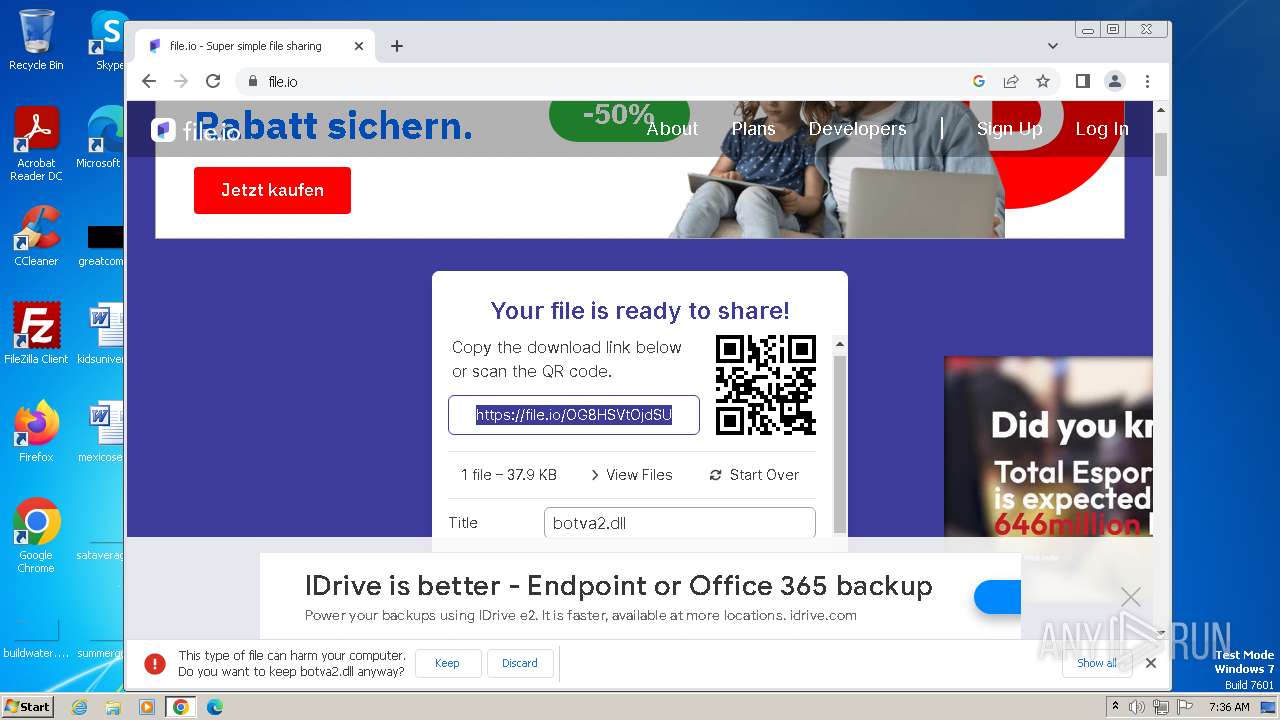Click the padlock site info icon
Viewport: 1280px width, 720px height.
click(252, 82)
